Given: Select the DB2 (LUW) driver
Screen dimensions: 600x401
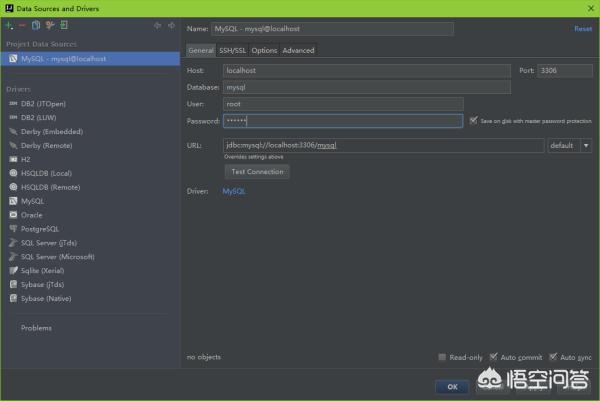Looking at the screenshot, I should point(38,117).
